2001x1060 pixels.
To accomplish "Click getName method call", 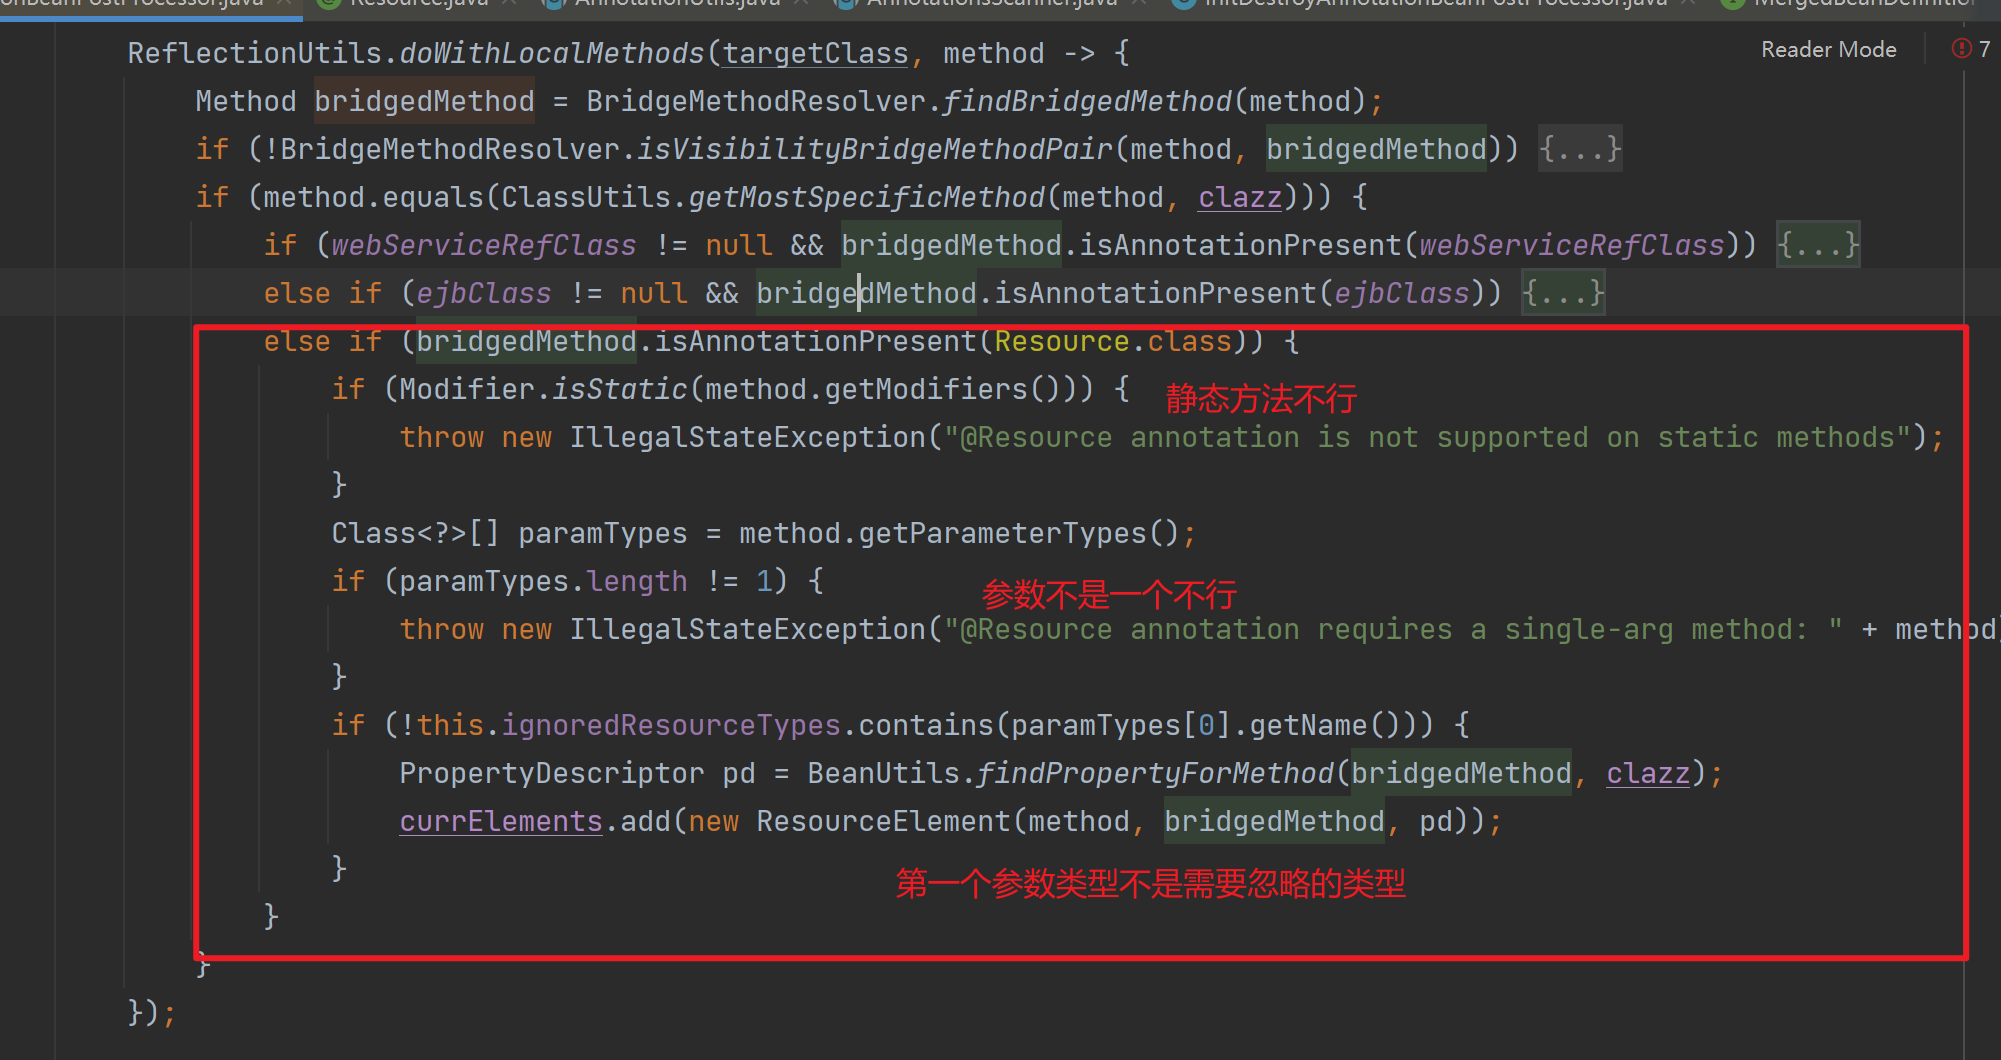I will [x=1308, y=725].
